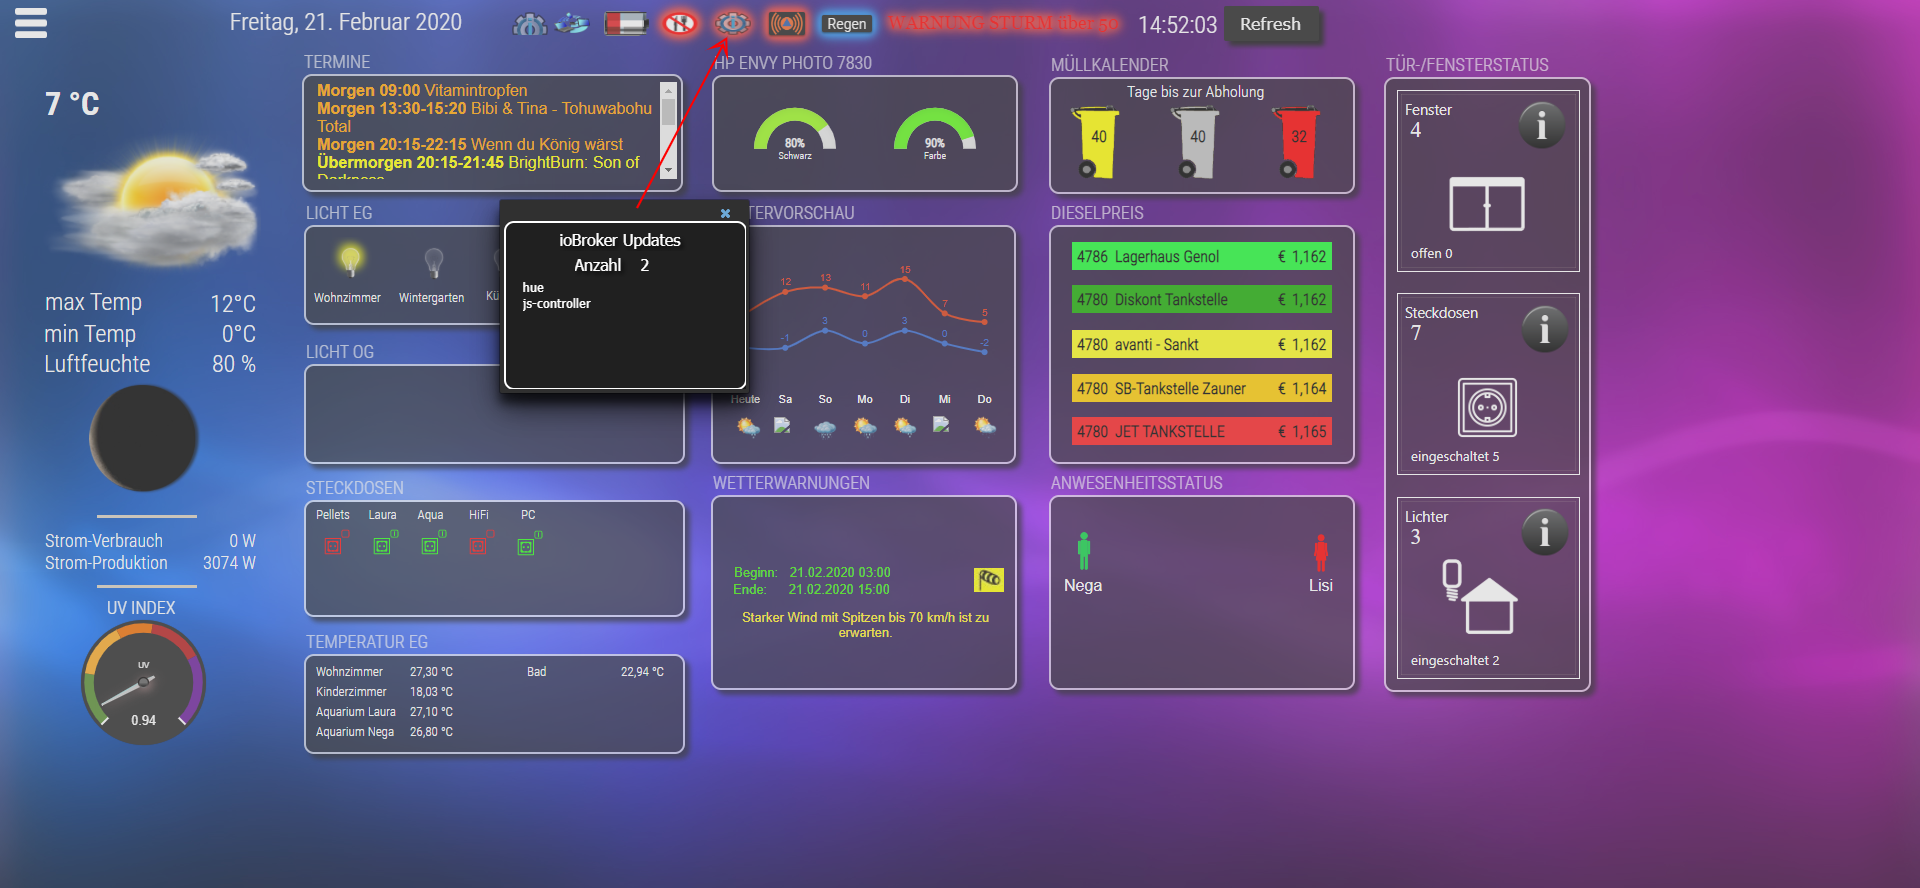
Task: Open the hamburger menu
Action: [31, 22]
